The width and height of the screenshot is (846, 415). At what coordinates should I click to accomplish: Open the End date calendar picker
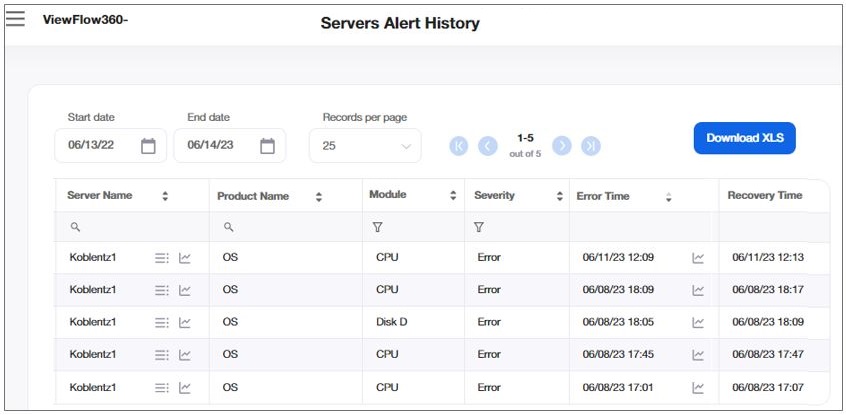(x=267, y=146)
